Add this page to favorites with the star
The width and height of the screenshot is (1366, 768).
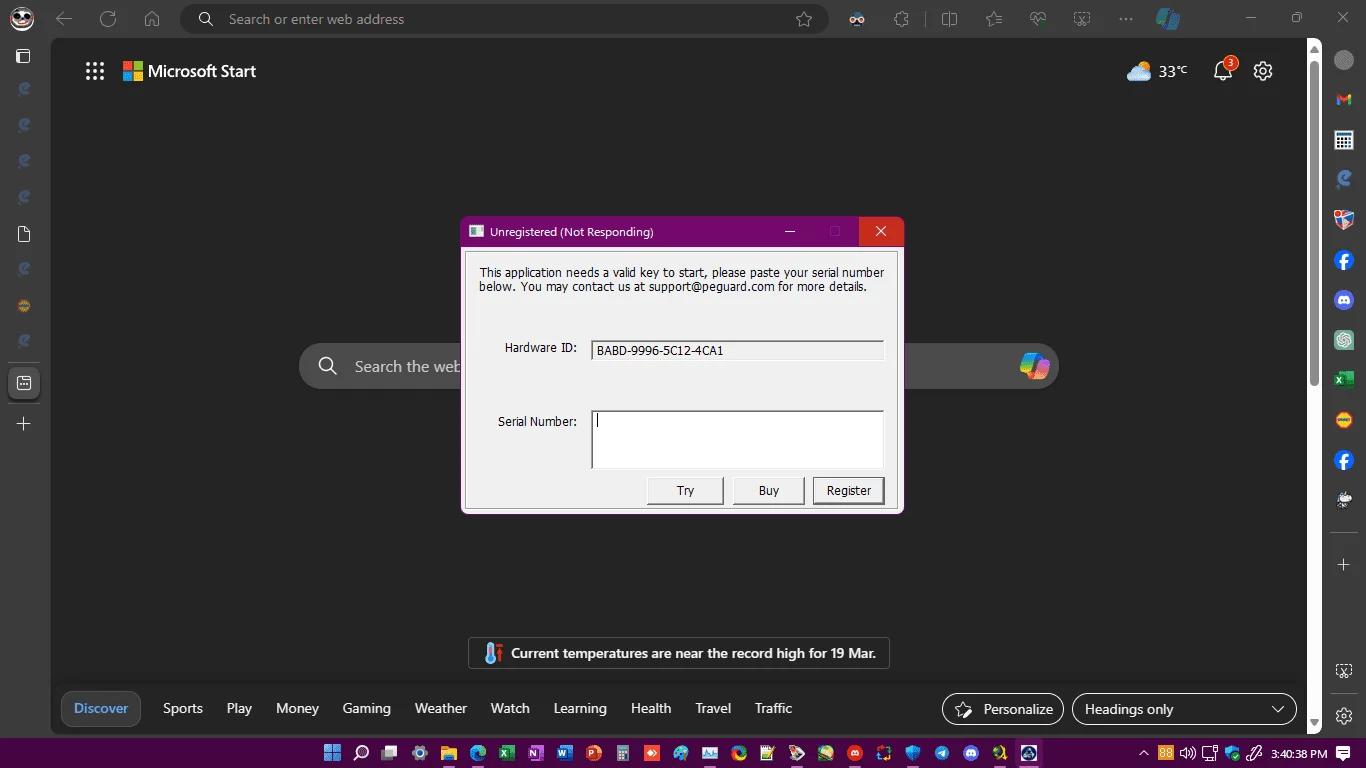coord(804,19)
